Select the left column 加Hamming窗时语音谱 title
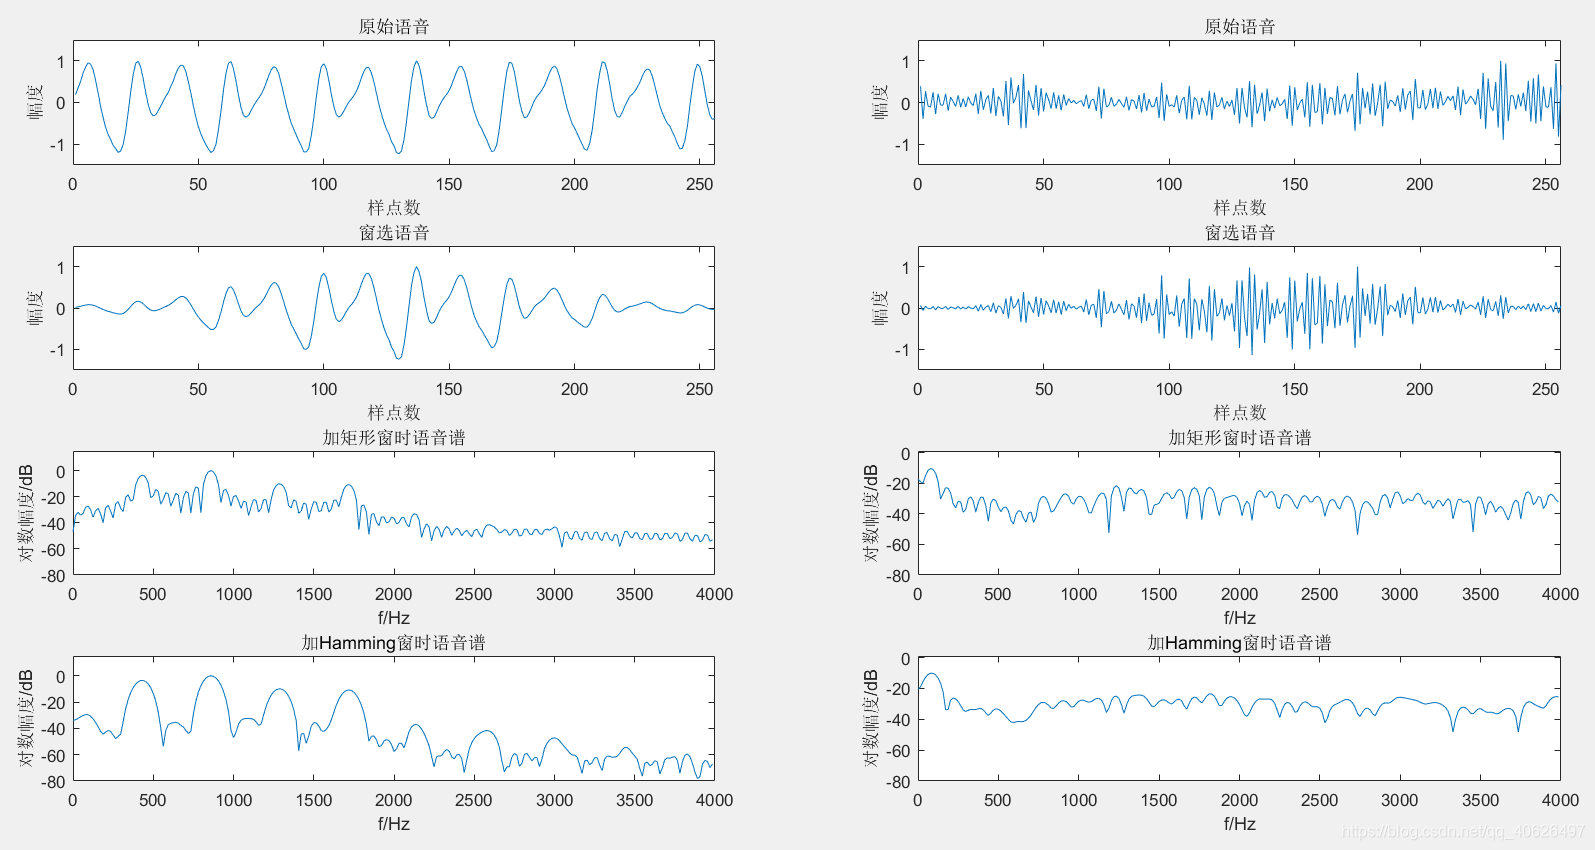The height and width of the screenshot is (850, 1595). click(x=394, y=643)
